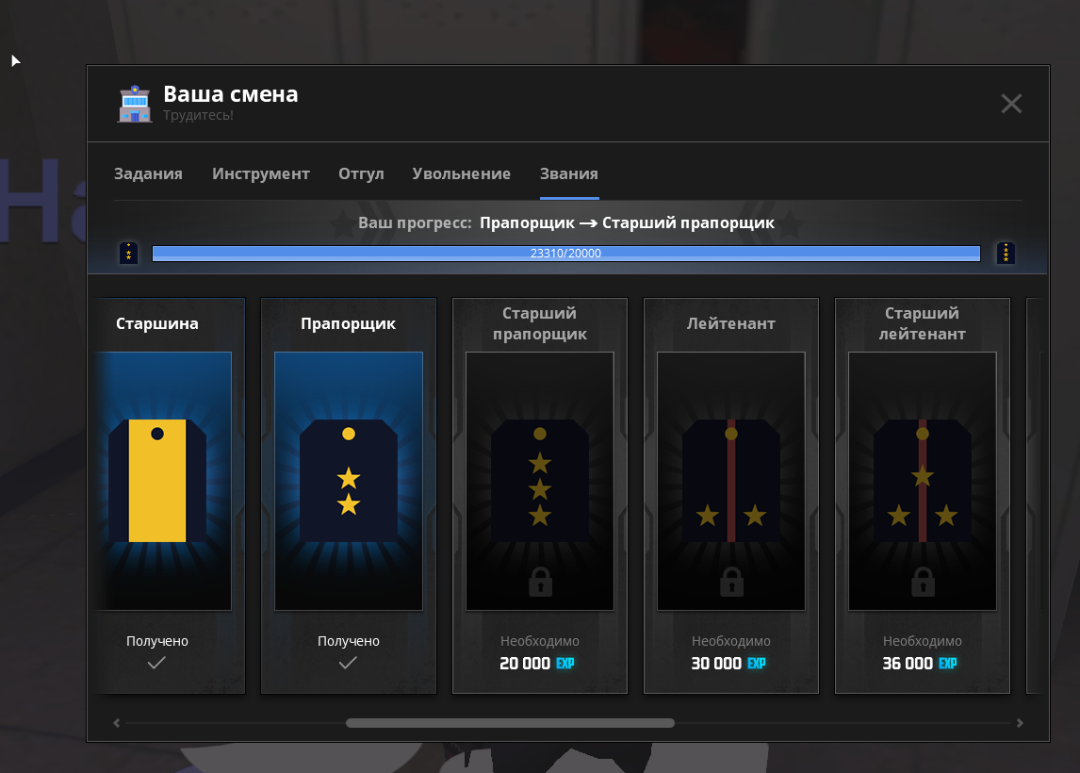Open the Увольнение tab
This screenshot has width=1080, height=773.
(461, 174)
